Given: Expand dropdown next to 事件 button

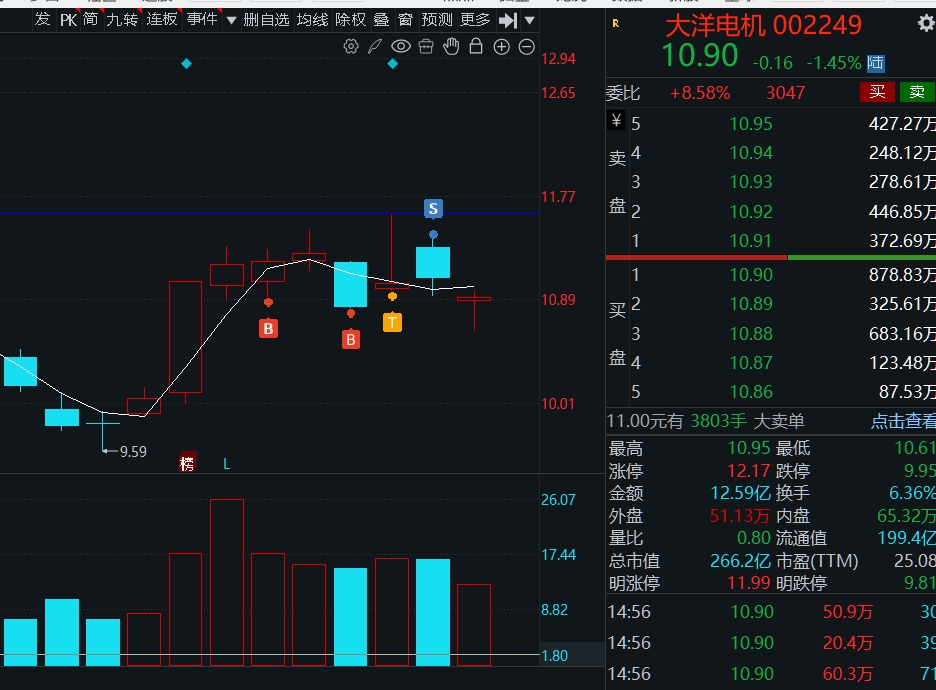Looking at the screenshot, I should (x=232, y=21).
